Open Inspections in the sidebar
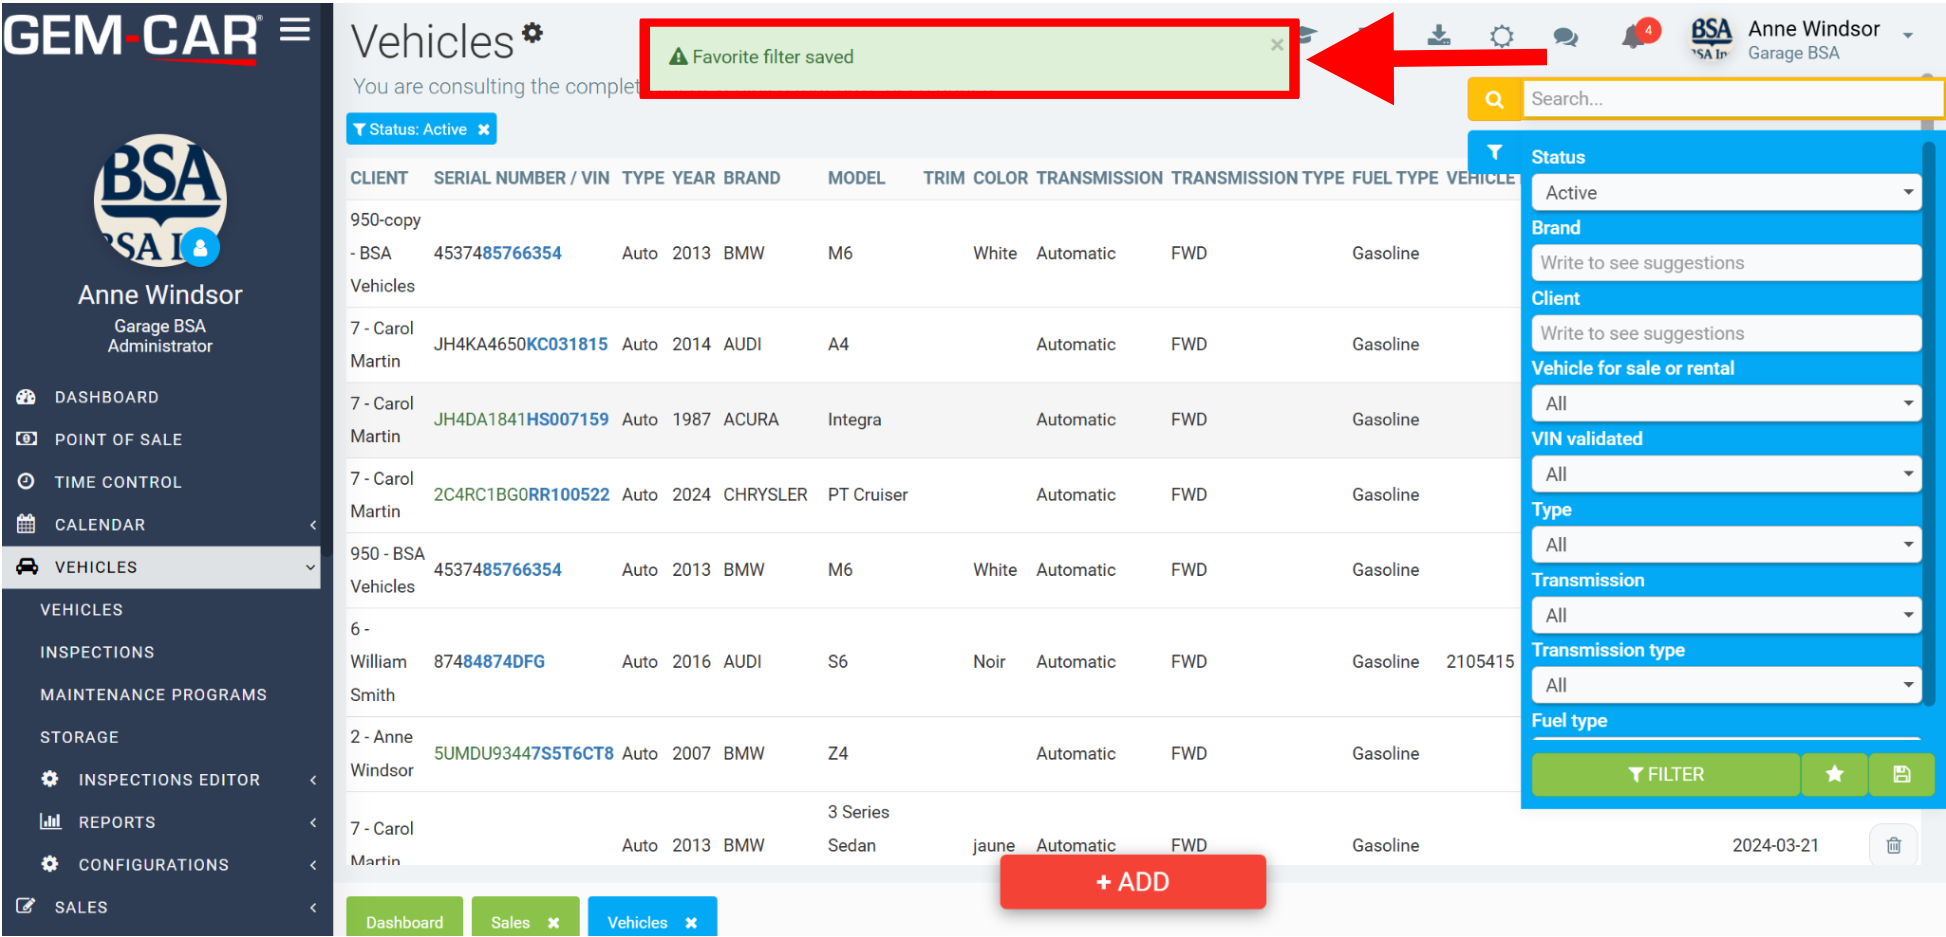Screen dimensions: 1946x937 [97, 652]
